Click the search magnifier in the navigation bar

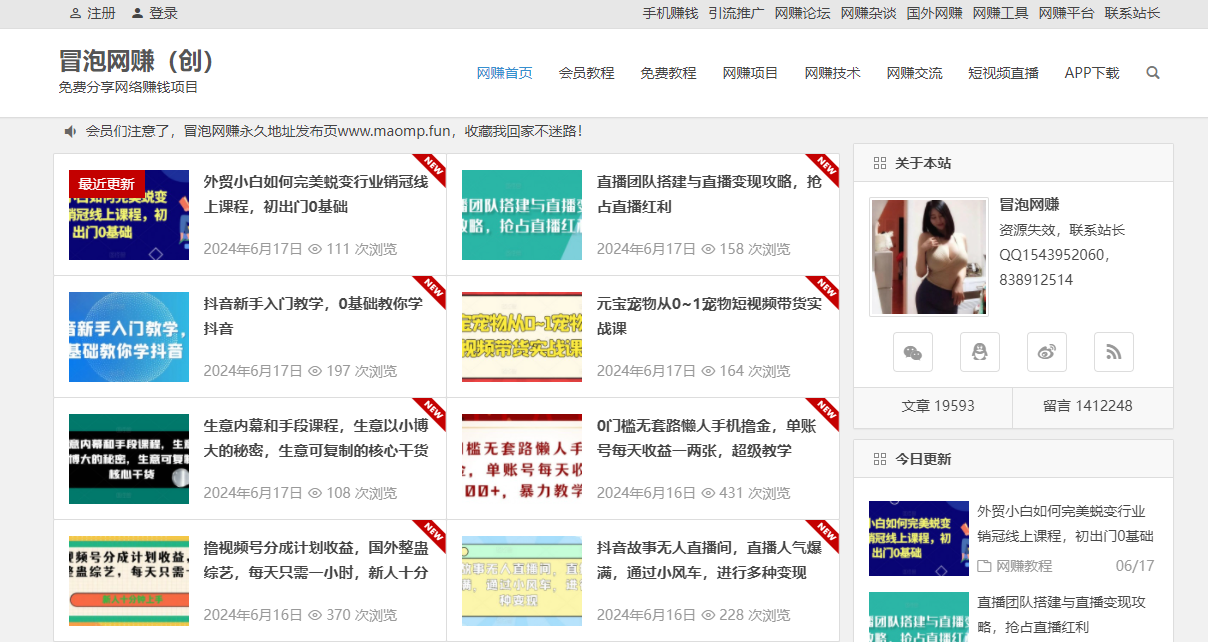click(1152, 72)
